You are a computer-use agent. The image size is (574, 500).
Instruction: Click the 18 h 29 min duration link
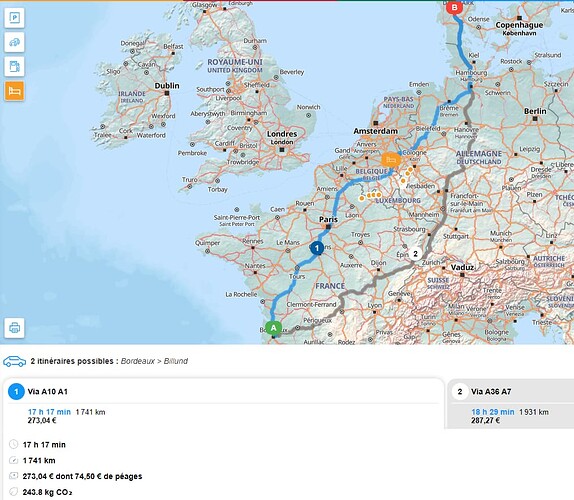(493, 412)
